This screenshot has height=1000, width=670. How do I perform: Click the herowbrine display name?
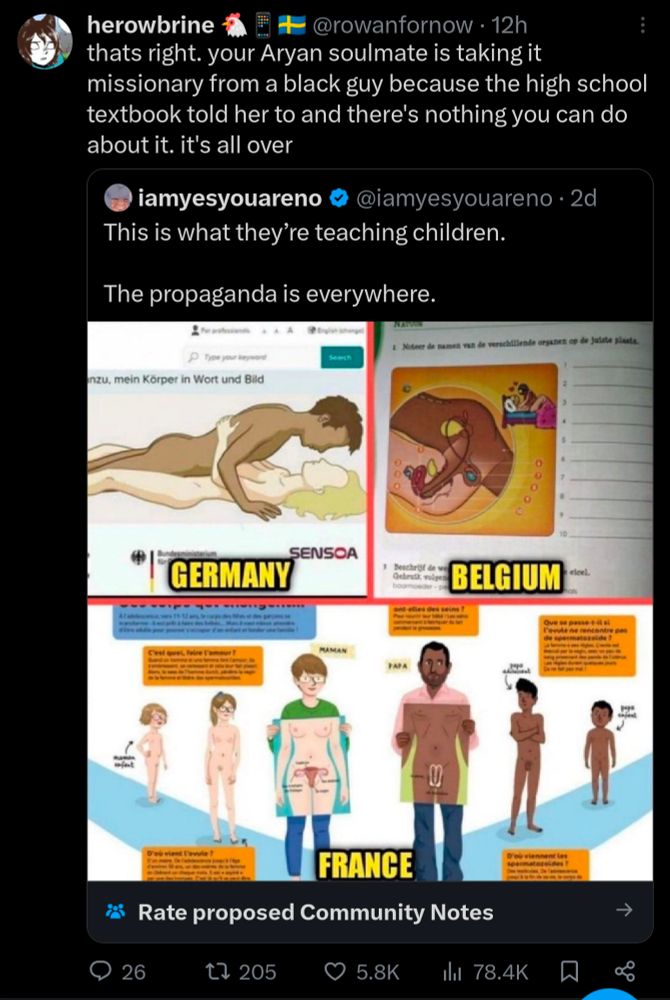click(150, 25)
